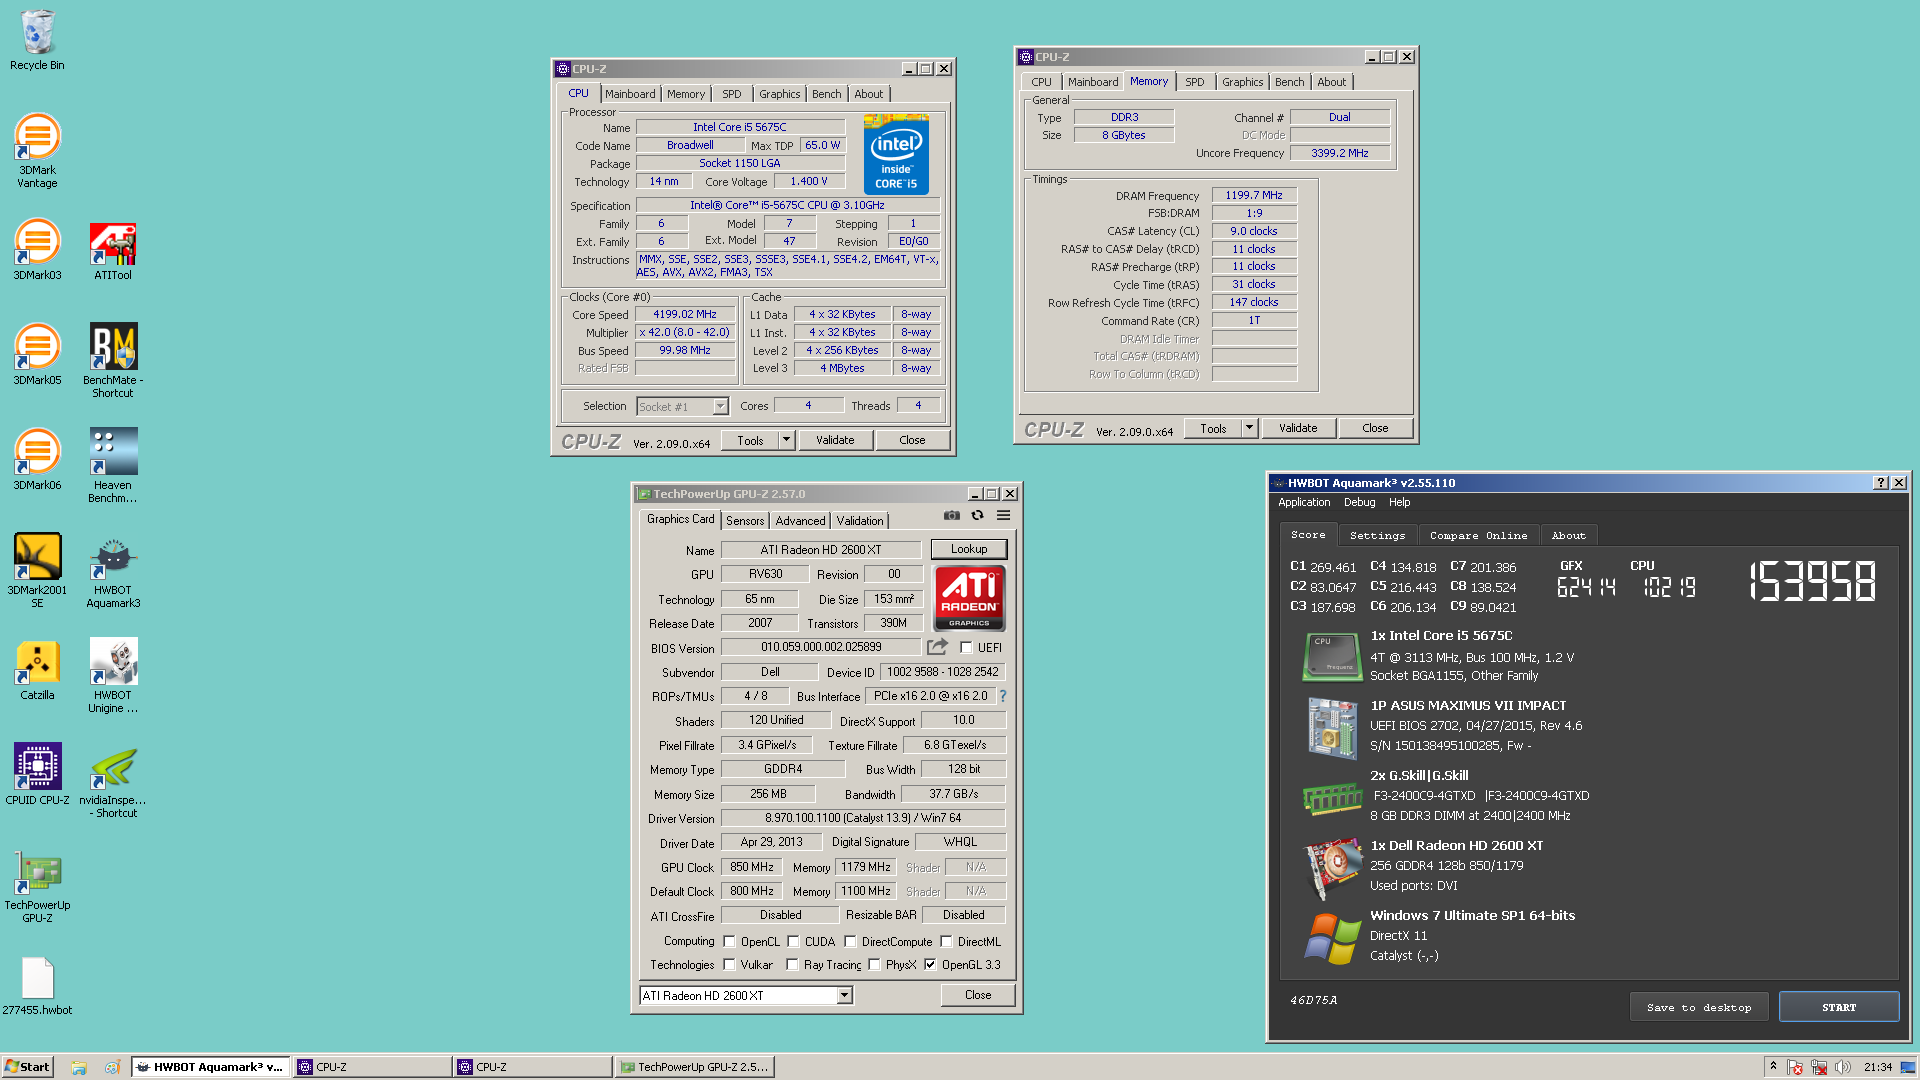Click the ATI Radeon logo in GPU-Z
Viewport: 1920px width, 1080px height.
969,598
